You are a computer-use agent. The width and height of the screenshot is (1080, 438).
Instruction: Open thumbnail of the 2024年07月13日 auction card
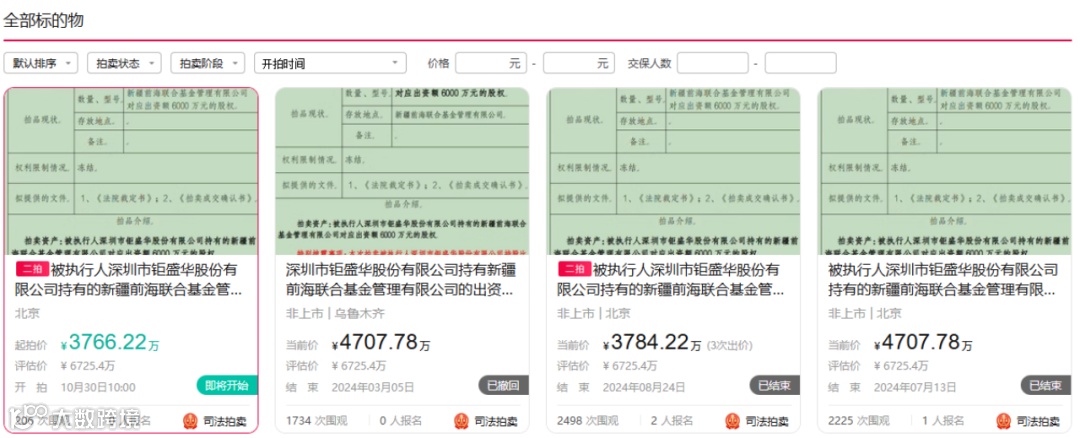point(945,171)
